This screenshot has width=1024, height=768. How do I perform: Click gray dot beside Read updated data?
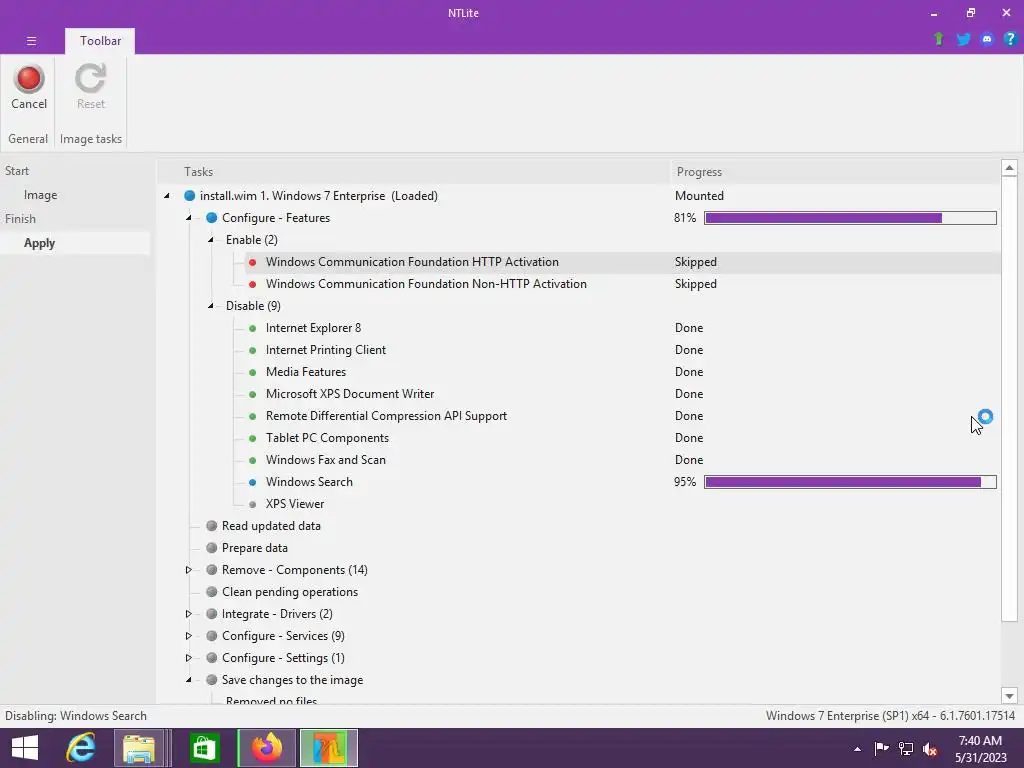click(212, 526)
